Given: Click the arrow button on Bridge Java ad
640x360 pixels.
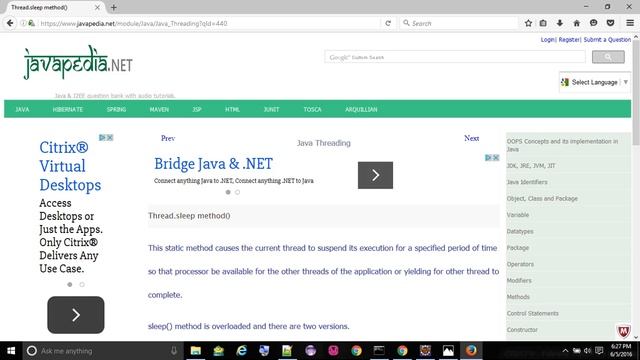Looking at the screenshot, I should click(375, 175).
